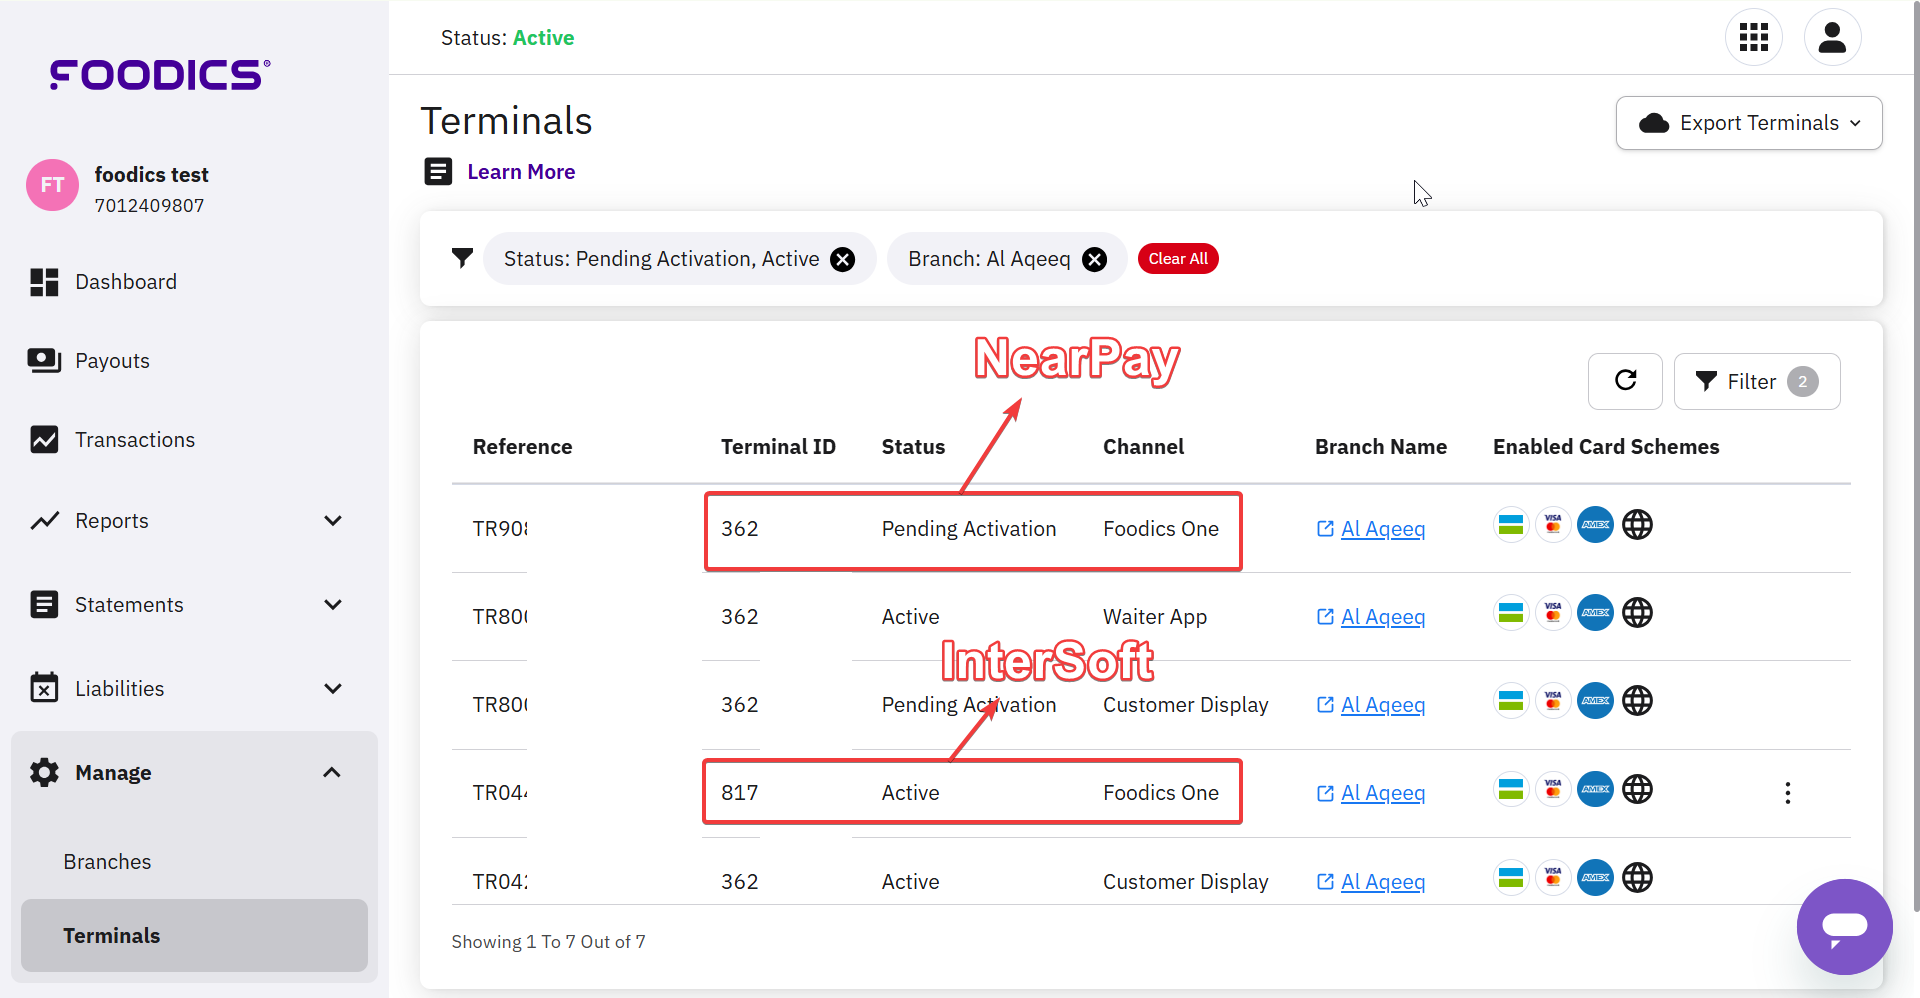Image resolution: width=1920 pixels, height=998 pixels.
Task: Click the green Active status text at top
Action: (543, 38)
